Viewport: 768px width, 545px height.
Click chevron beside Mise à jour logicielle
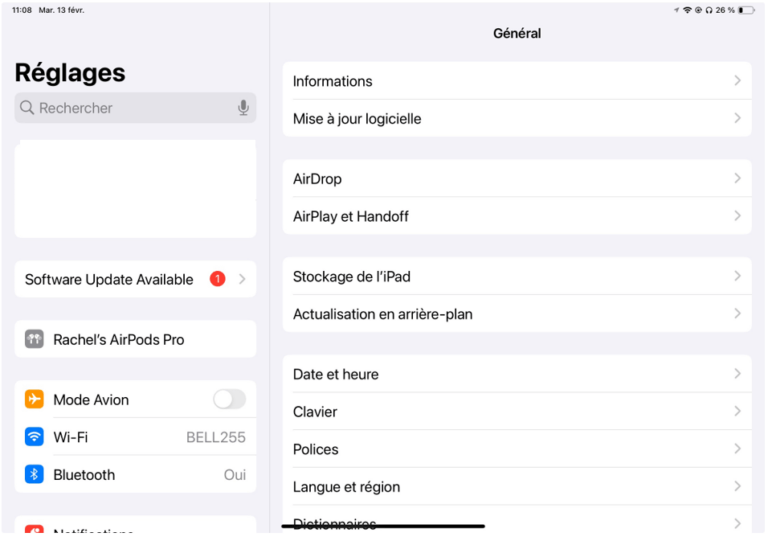point(738,118)
